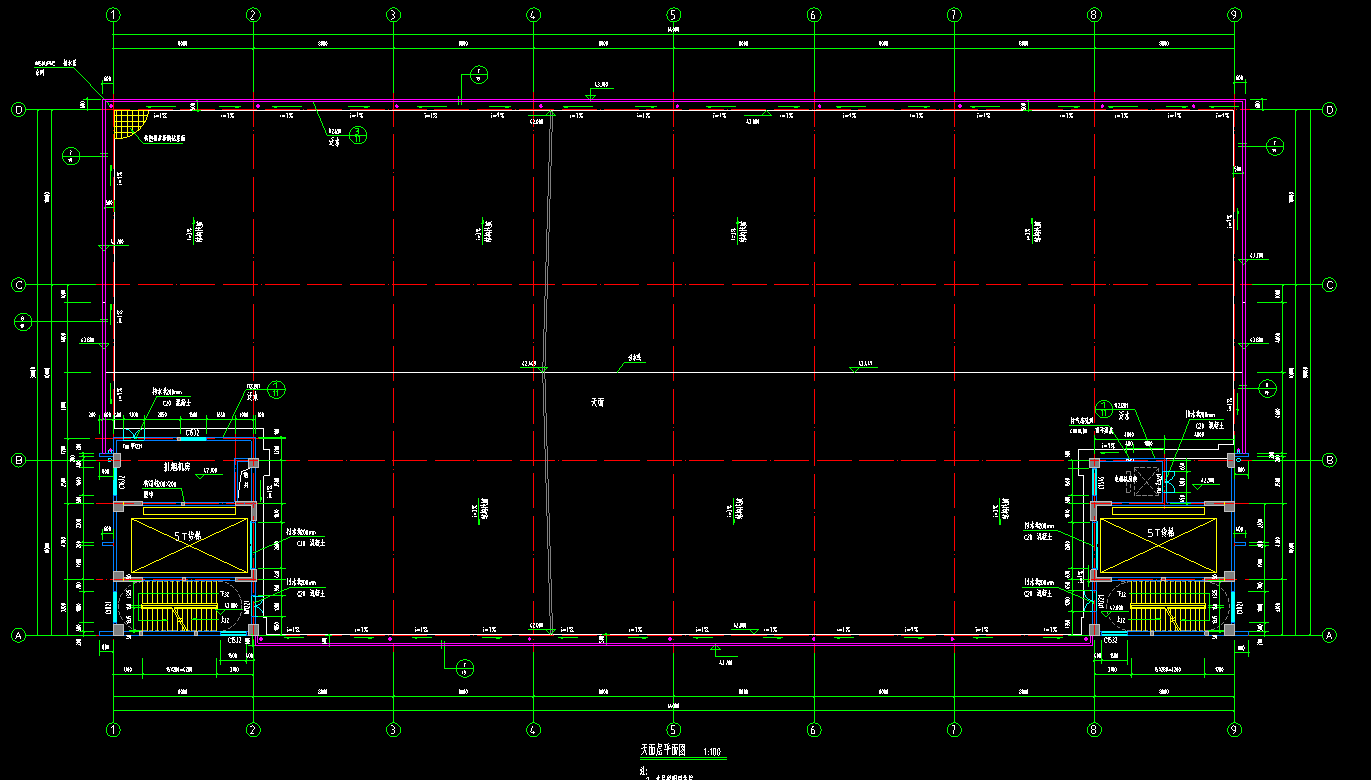Select axis bubble B on left side
1371x780 pixels.
pyautogui.click(x=17, y=461)
